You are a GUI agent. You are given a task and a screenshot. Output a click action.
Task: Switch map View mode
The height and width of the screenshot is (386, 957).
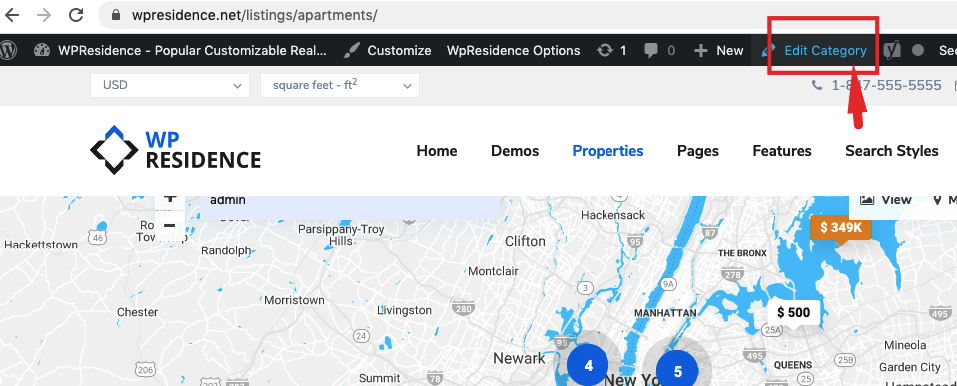click(886, 200)
